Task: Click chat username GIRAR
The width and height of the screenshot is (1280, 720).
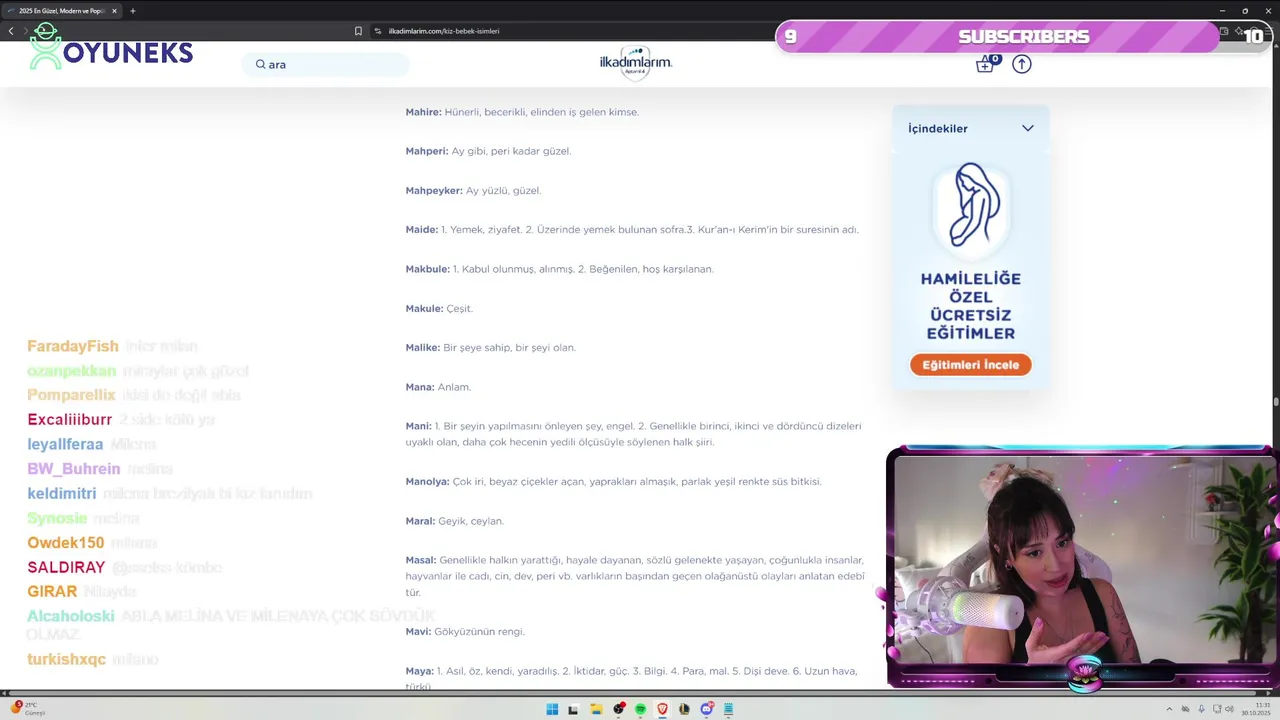Action: pyautogui.click(x=52, y=592)
